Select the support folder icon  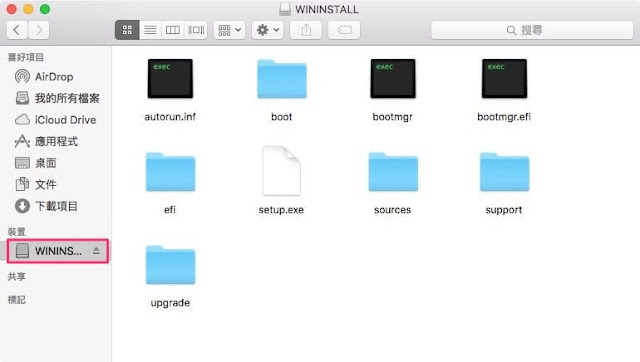(x=504, y=172)
